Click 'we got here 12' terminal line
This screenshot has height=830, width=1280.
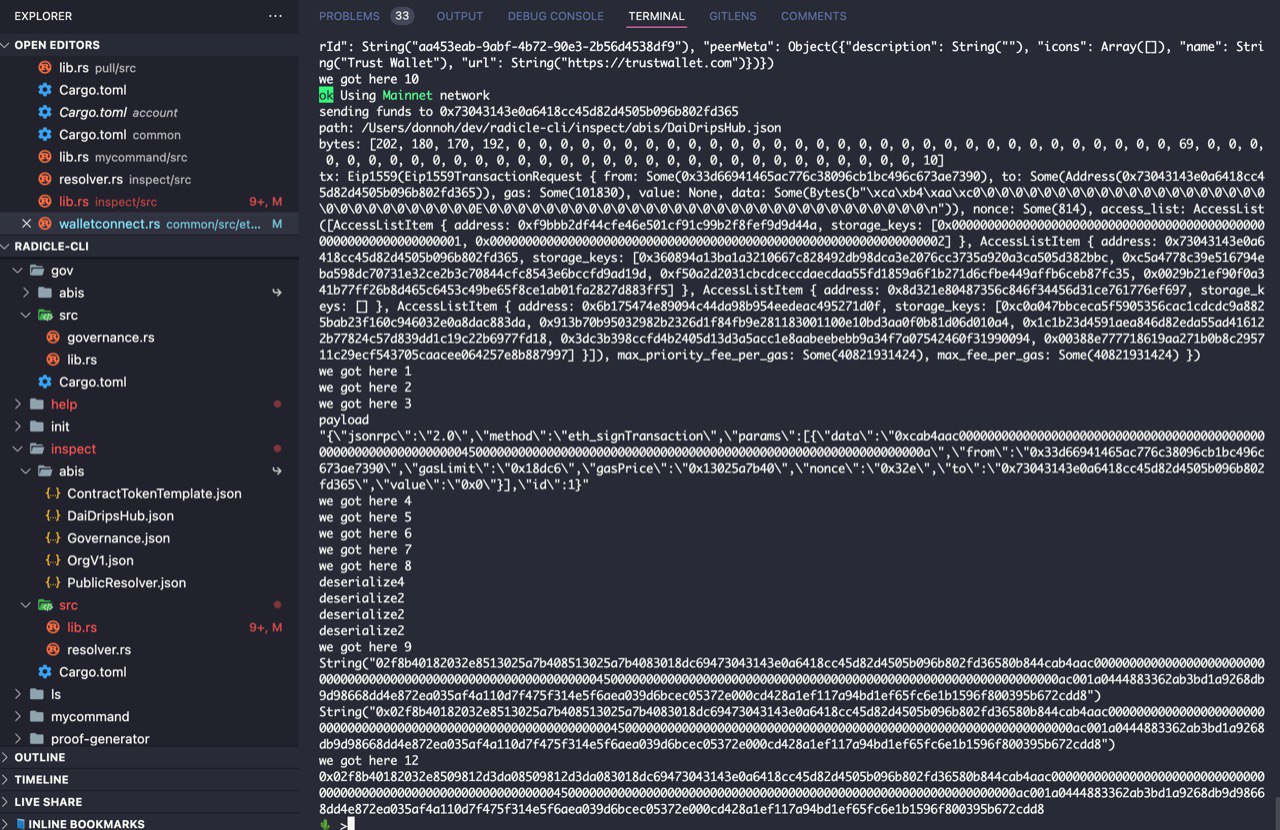pyautogui.click(x=369, y=761)
